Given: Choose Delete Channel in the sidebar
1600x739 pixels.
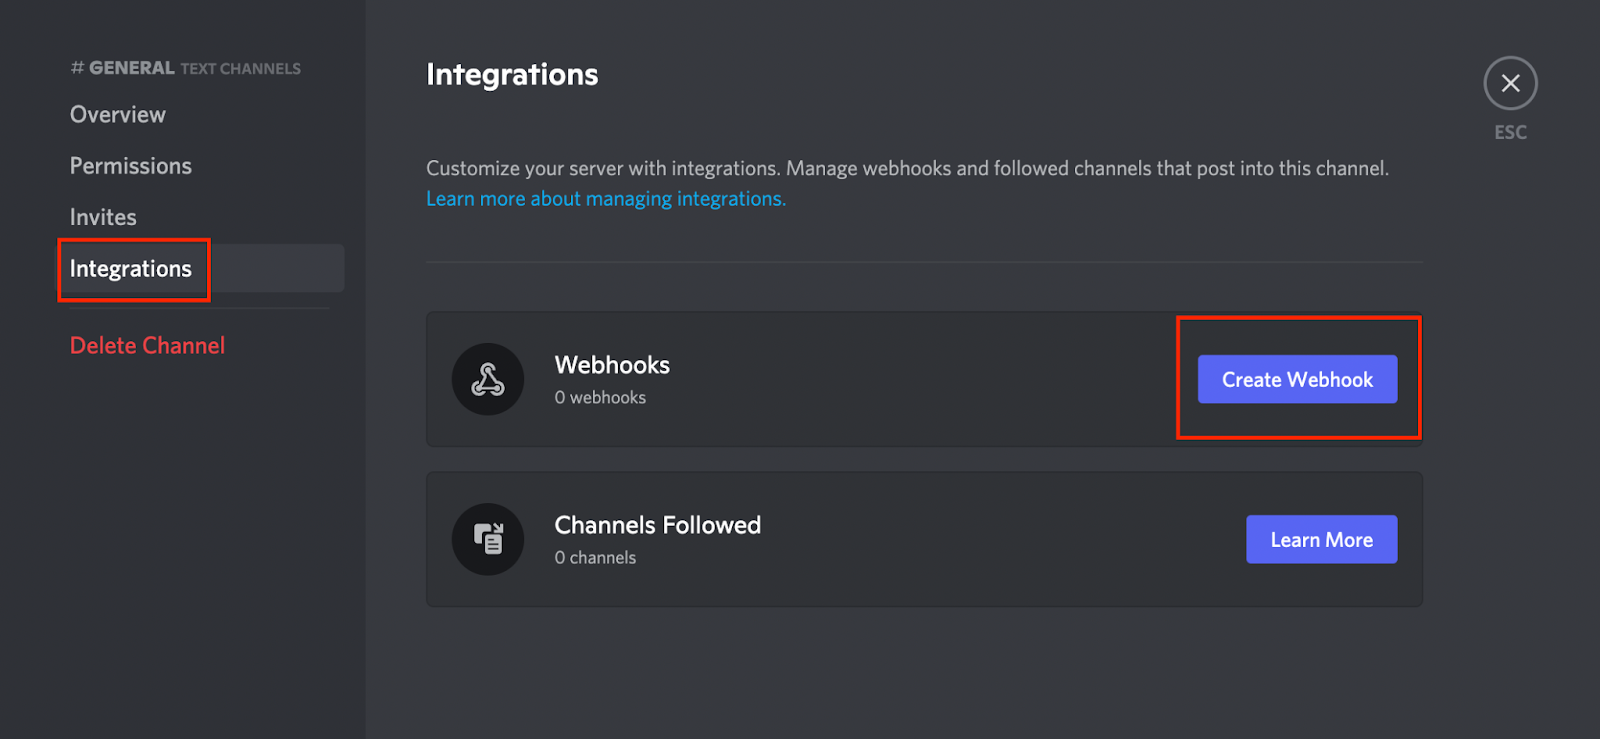Looking at the screenshot, I should pyautogui.click(x=147, y=345).
